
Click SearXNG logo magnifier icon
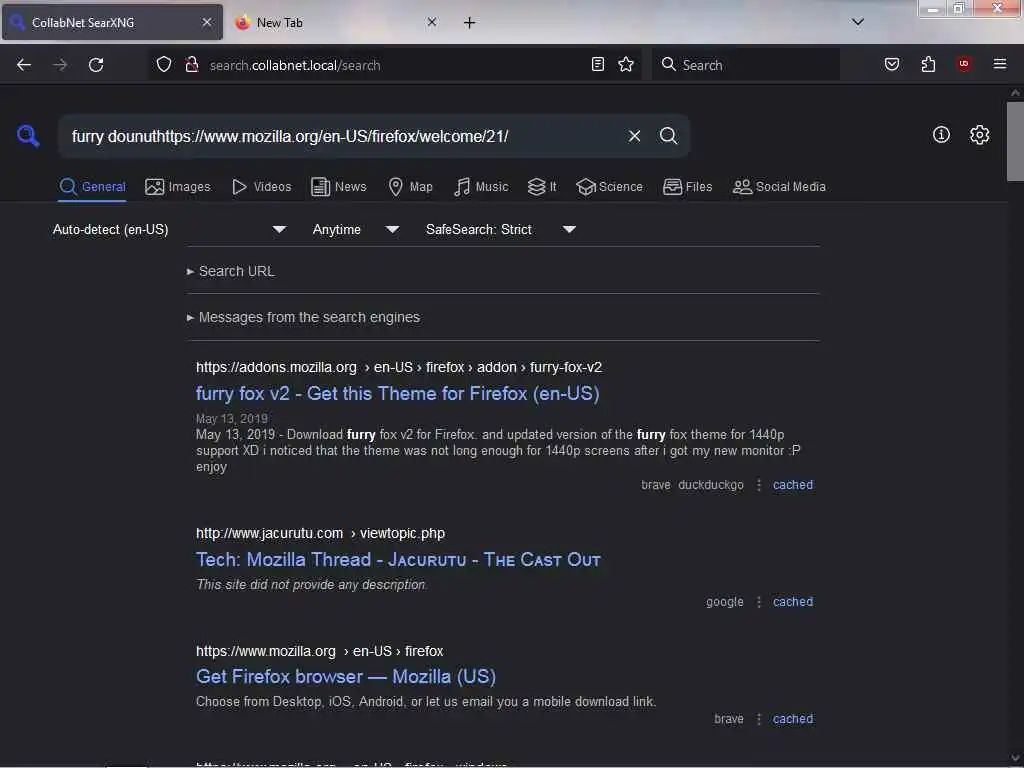pos(28,136)
